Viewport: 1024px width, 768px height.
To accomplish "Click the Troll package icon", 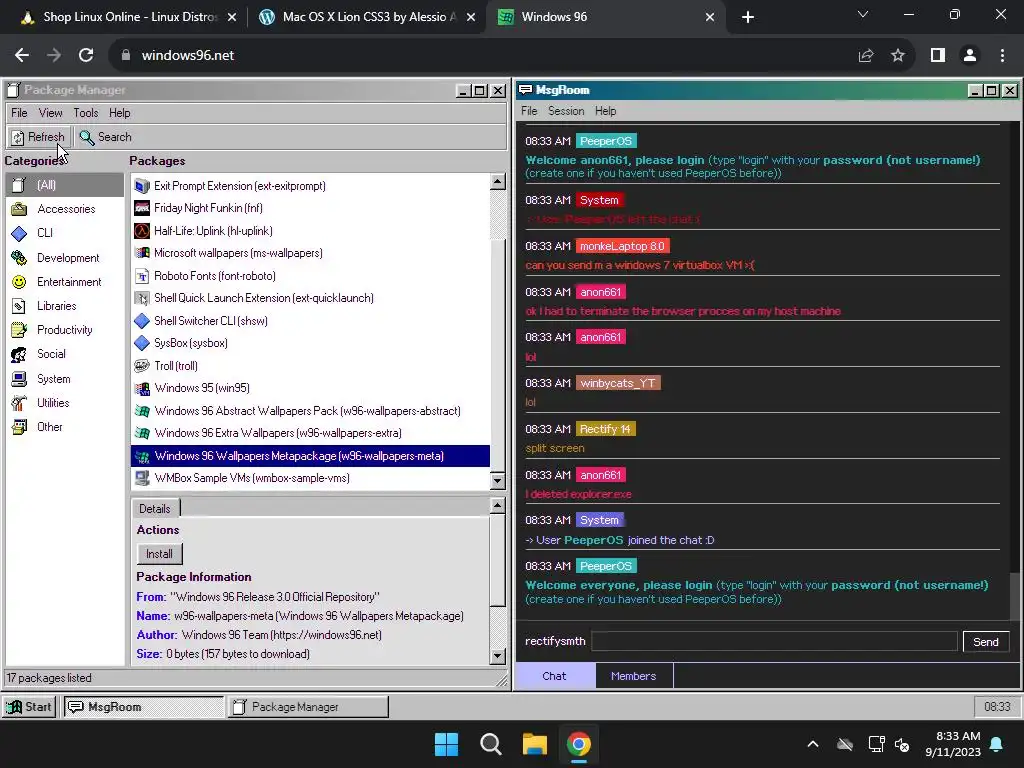I will [142, 366].
